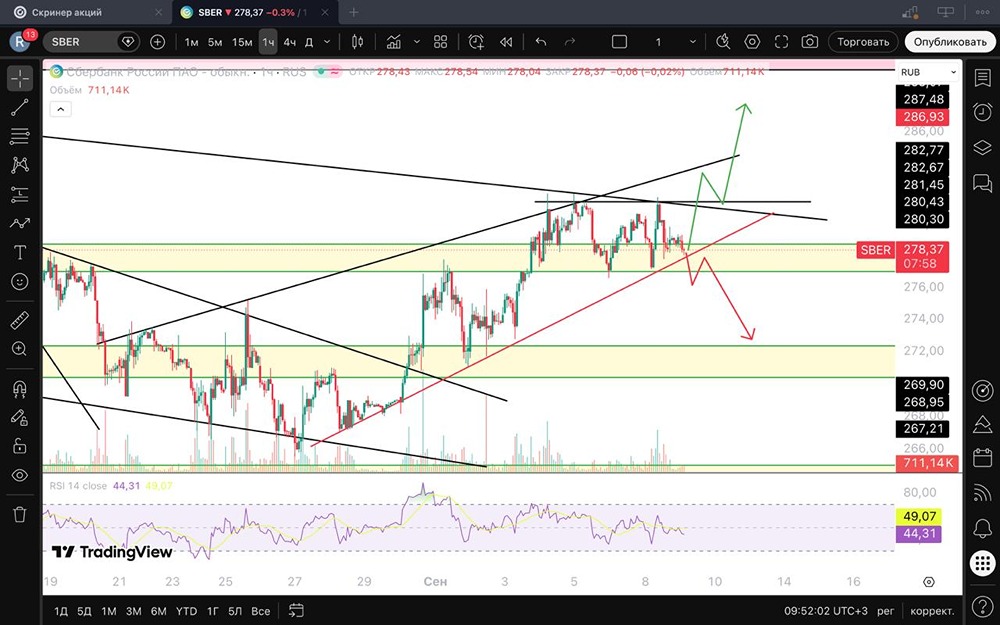Viewport: 1000px width, 625px height.
Task: Open the candlestick chart type selector
Action: pyautogui.click(x=358, y=42)
